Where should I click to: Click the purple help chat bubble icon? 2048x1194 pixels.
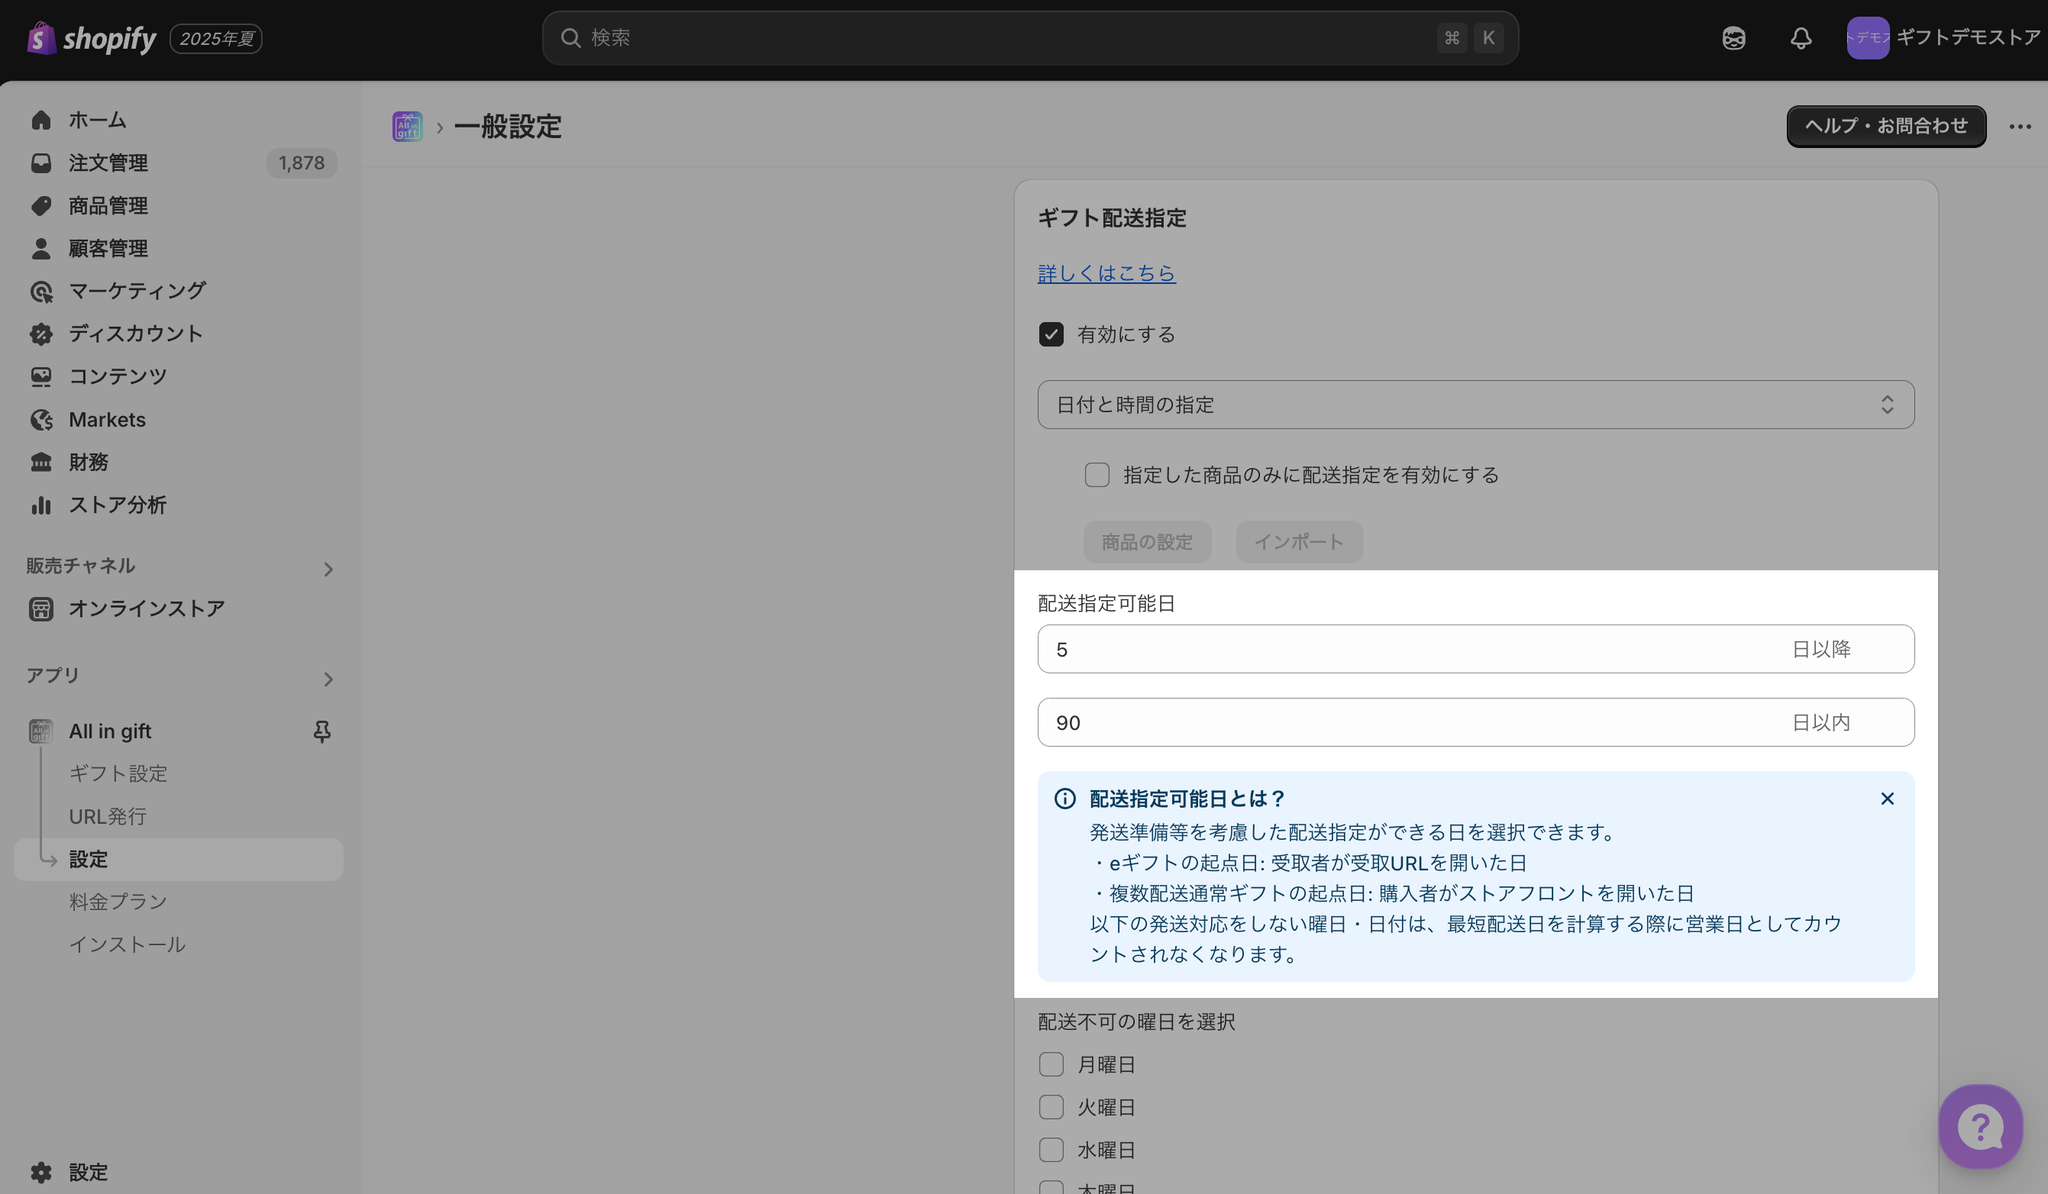tap(1980, 1127)
